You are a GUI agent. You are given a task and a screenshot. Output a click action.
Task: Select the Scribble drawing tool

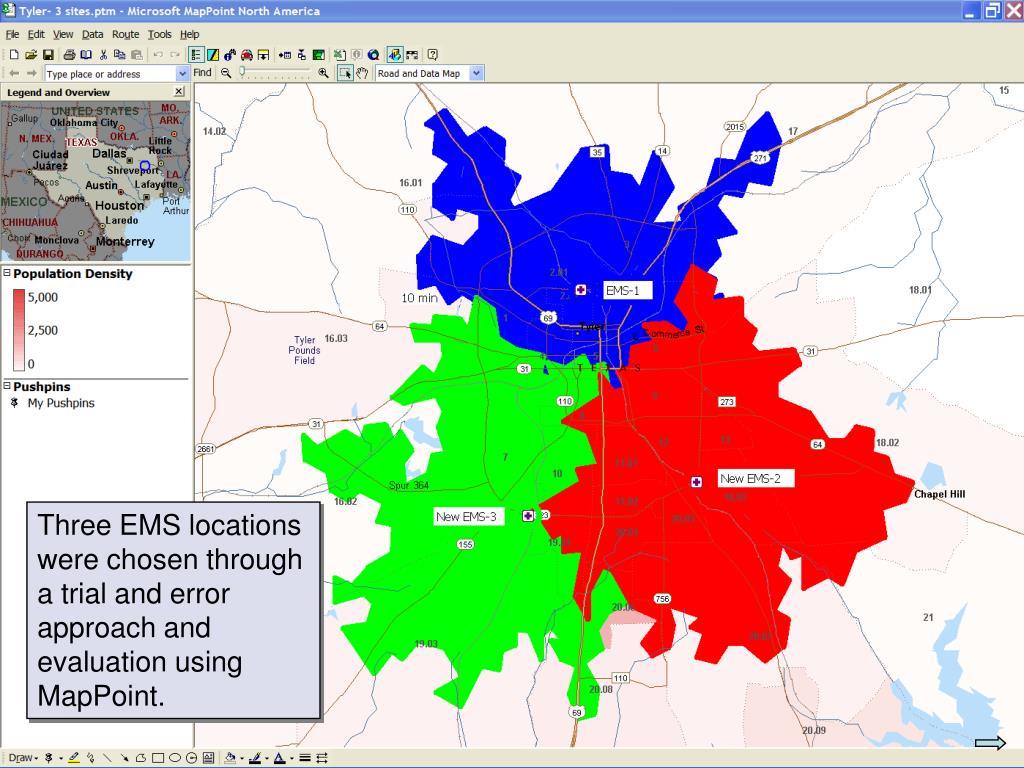pos(91,758)
